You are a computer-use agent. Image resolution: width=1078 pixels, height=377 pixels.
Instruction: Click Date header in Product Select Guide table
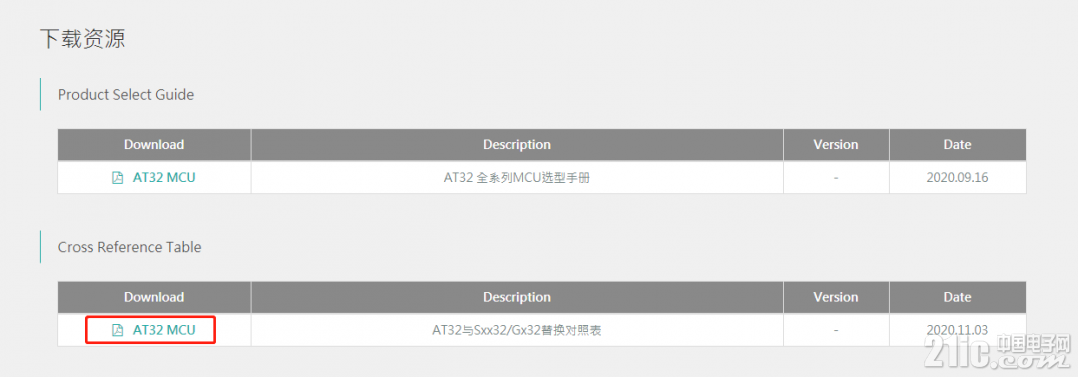tap(957, 144)
